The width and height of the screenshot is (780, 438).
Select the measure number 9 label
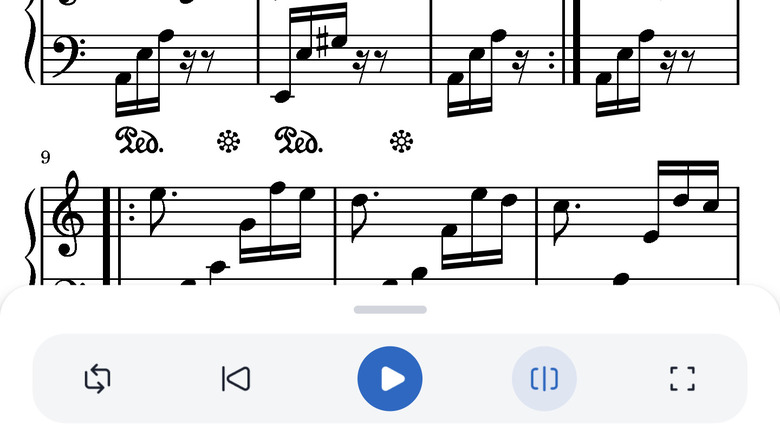45,157
